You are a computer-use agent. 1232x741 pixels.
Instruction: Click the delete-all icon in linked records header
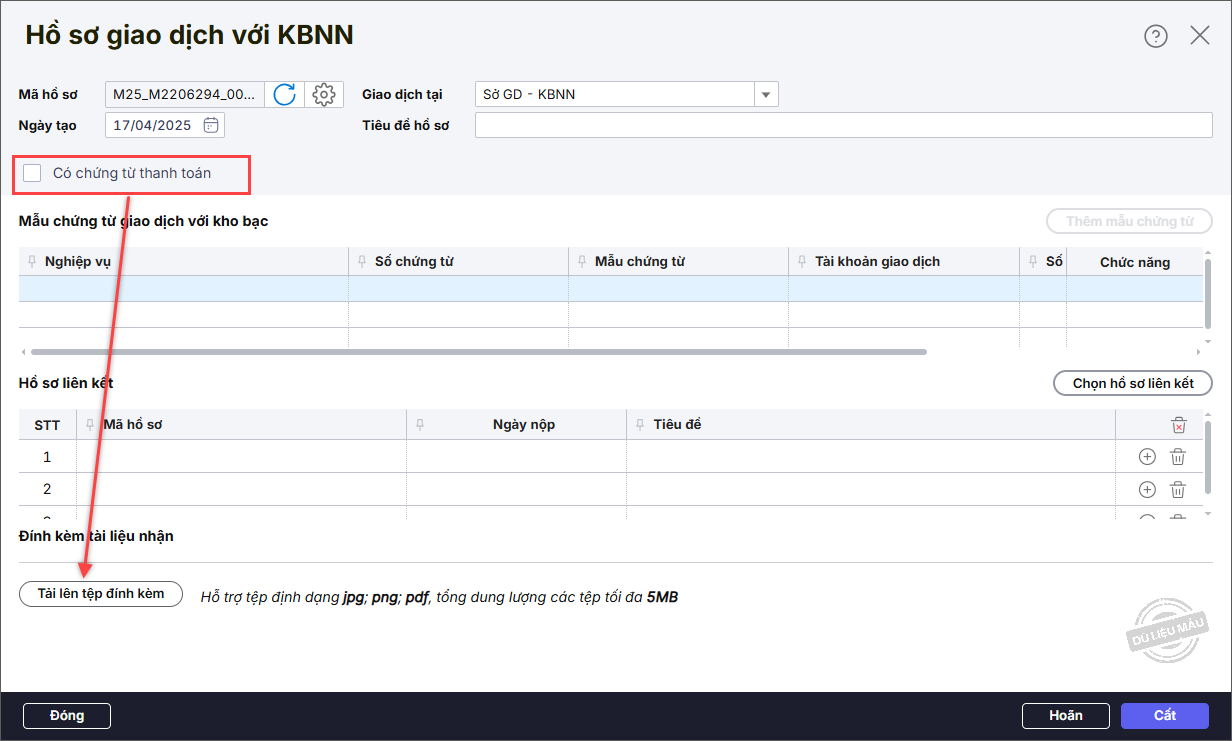(x=1178, y=425)
